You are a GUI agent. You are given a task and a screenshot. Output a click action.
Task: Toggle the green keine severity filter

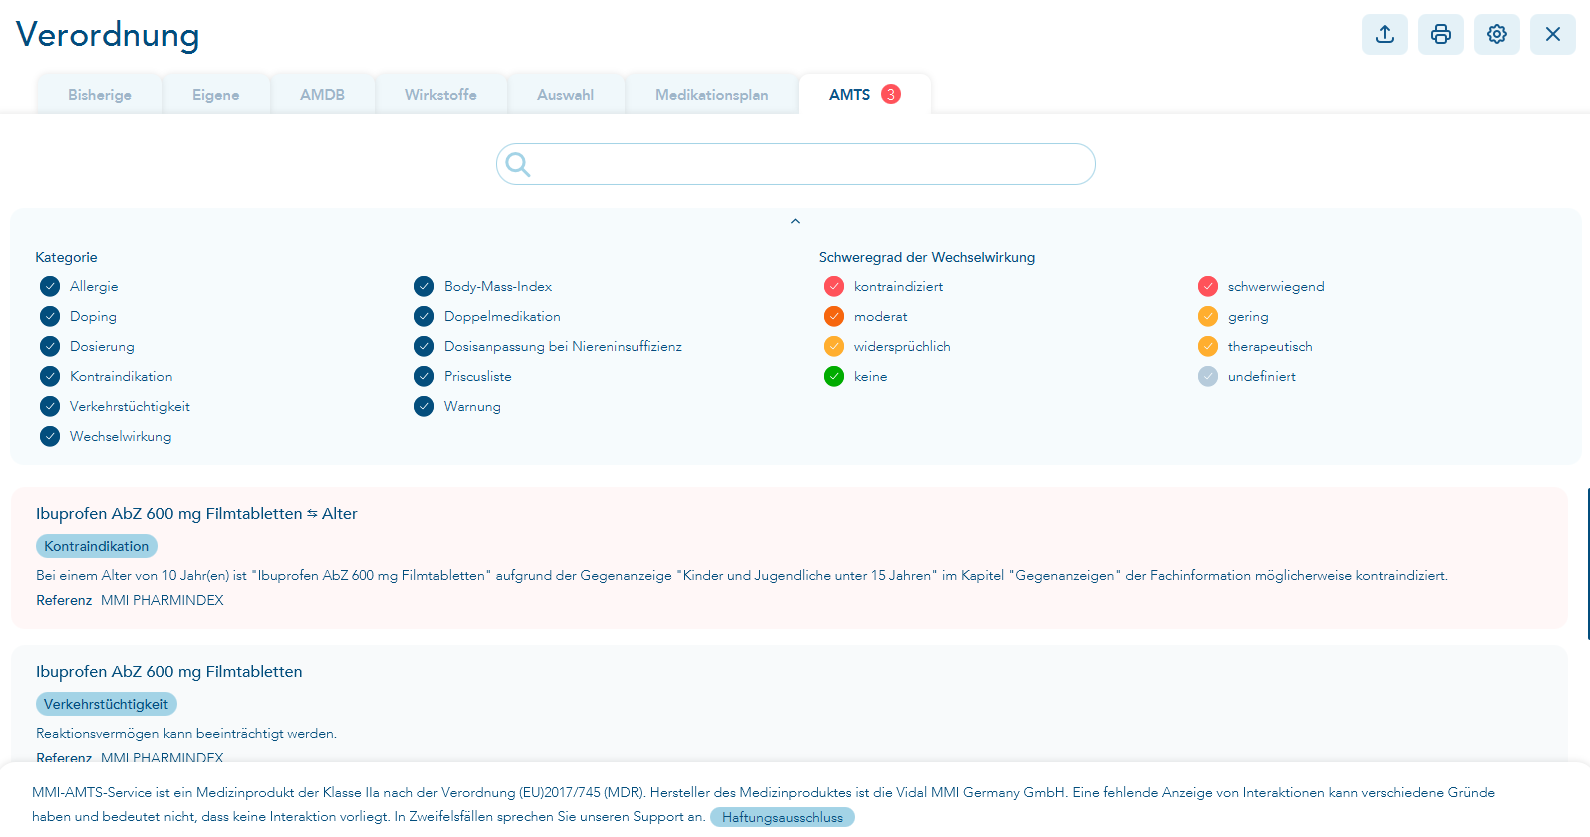coord(834,376)
